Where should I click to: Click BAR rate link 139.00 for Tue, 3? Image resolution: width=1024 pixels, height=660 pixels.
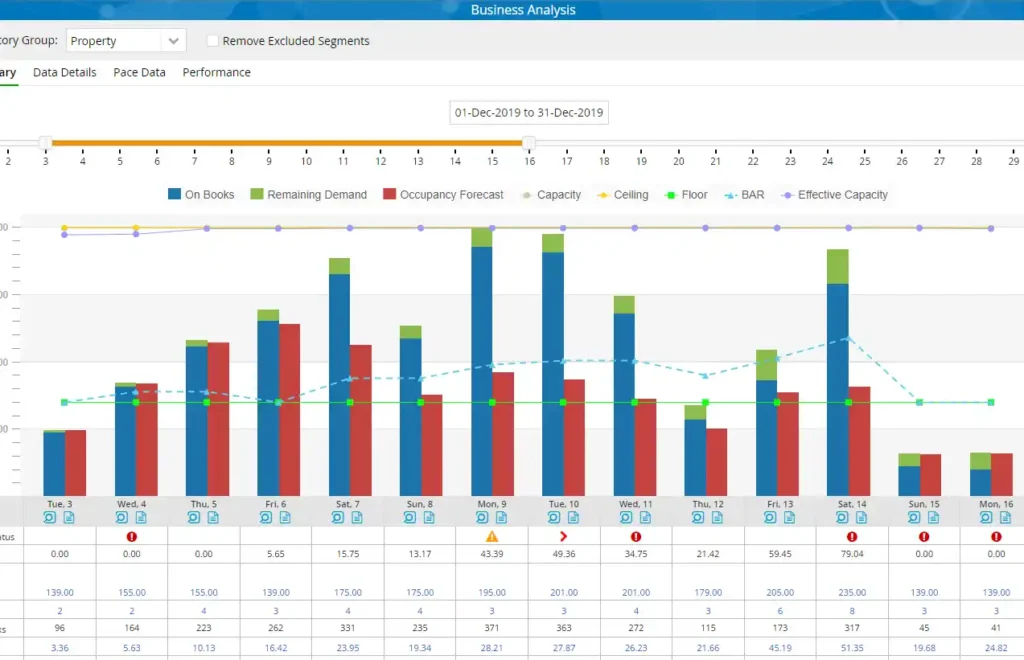tap(59, 593)
